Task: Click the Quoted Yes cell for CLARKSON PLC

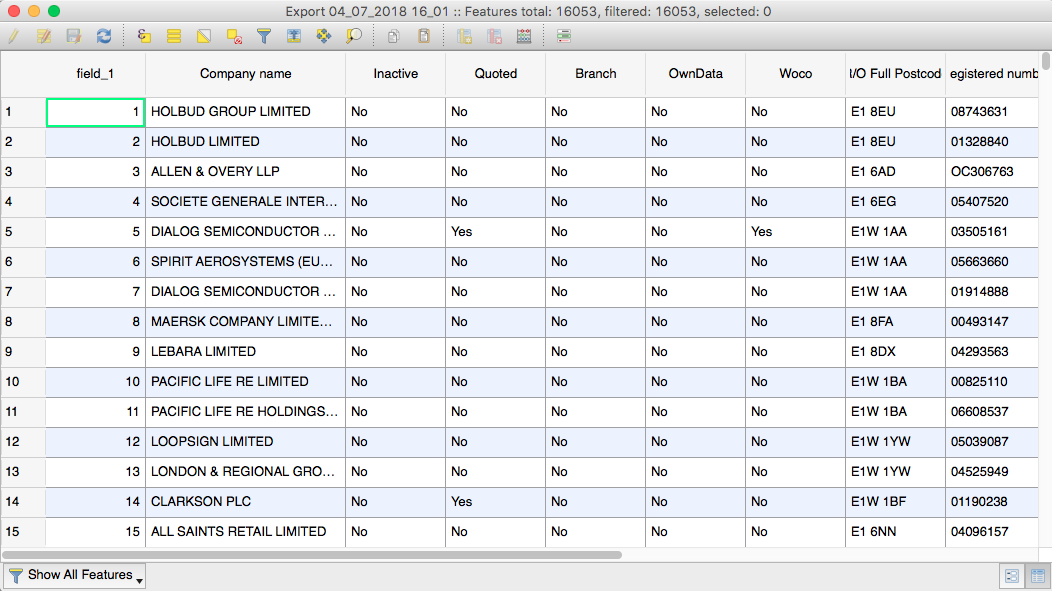Action: tap(496, 502)
